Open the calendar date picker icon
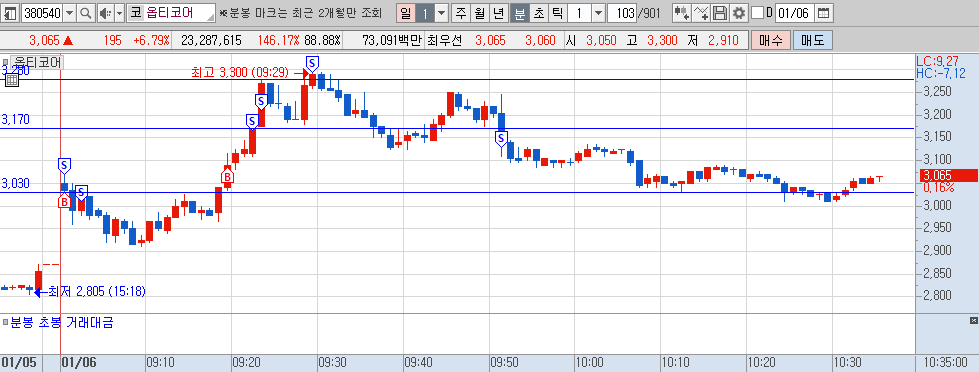This screenshot has width=979, height=372. 824,12
